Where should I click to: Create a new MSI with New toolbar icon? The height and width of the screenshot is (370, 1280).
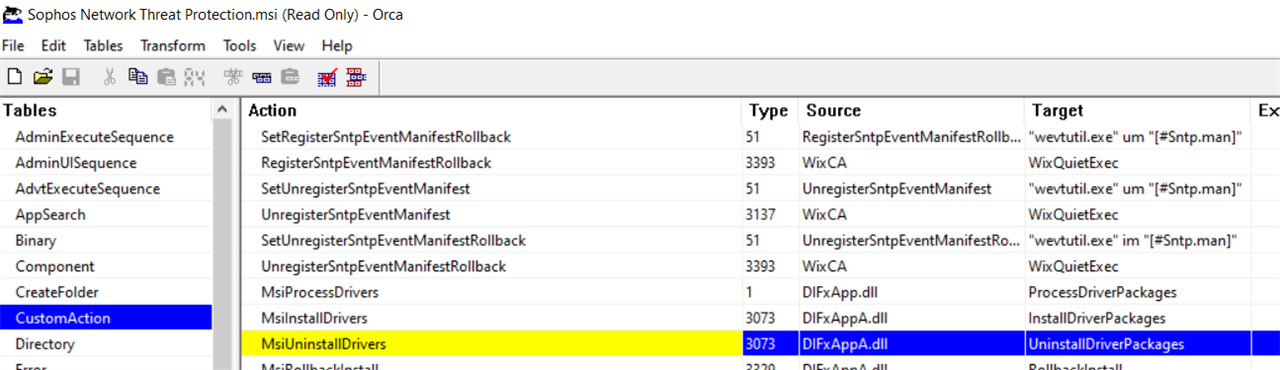[x=15, y=77]
